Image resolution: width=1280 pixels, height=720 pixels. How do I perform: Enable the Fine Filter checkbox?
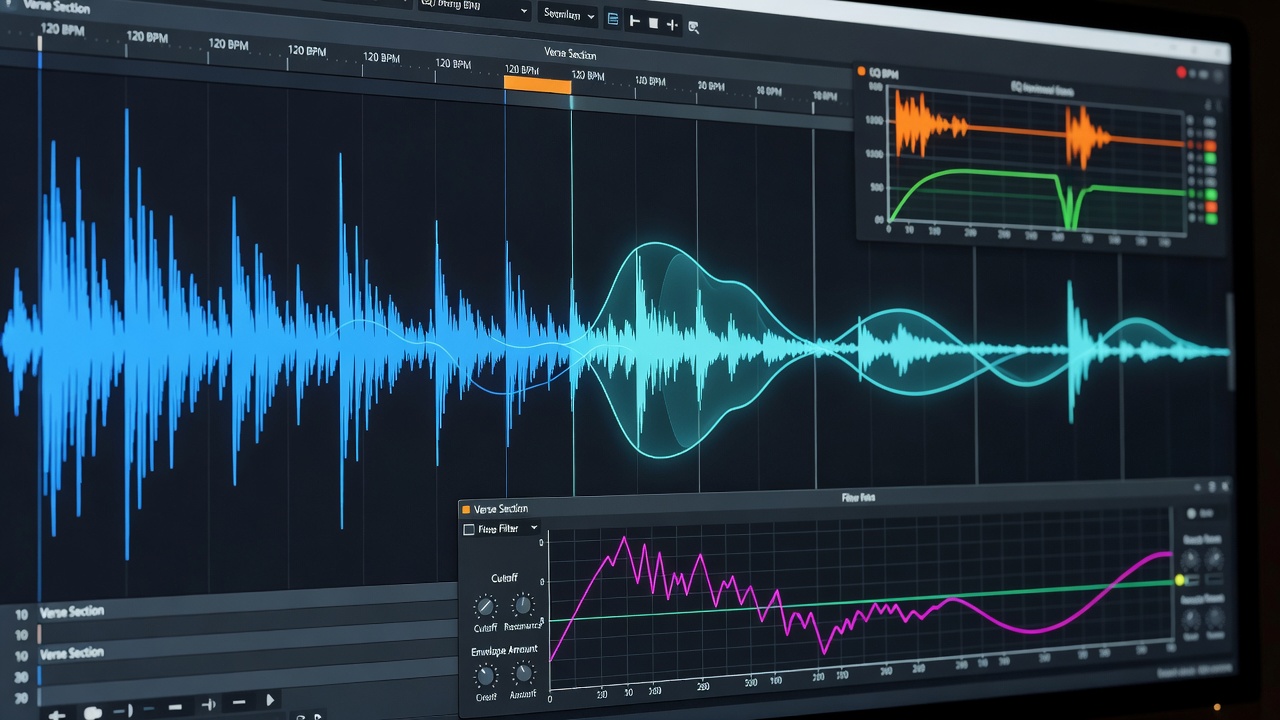[469, 529]
